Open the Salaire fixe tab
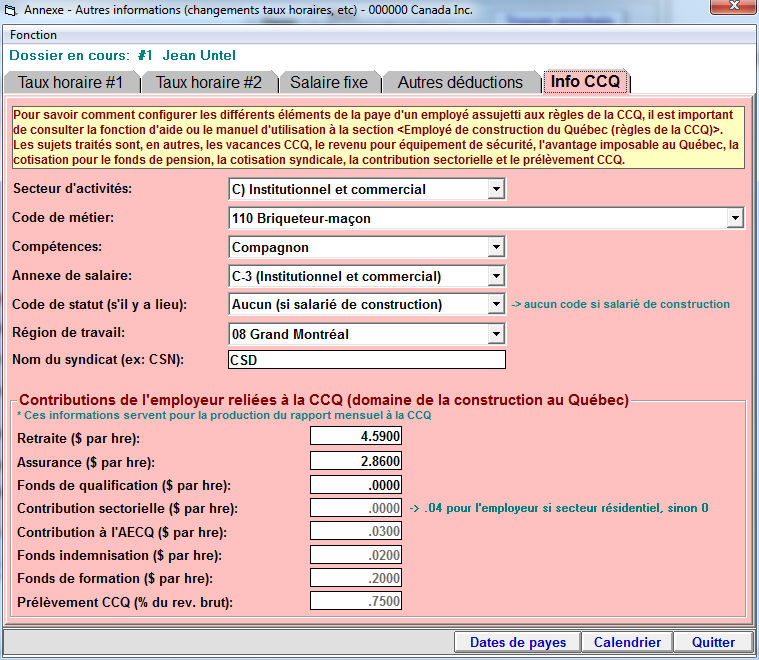Screen dimensions: 759x660 click(329, 82)
